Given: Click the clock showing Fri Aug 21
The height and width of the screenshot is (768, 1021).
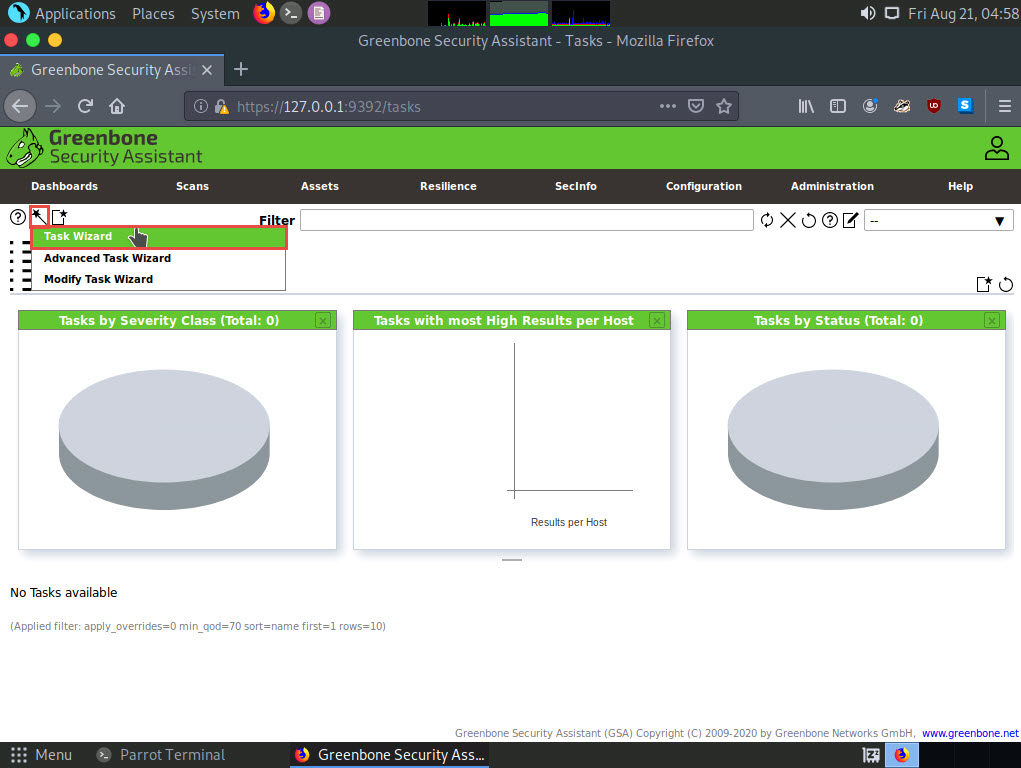Looking at the screenshot, I should click(963, 13).
